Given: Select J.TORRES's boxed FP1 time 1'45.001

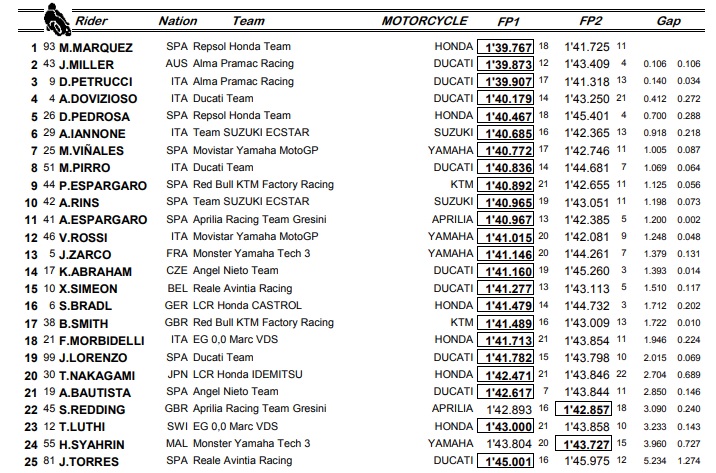Looking at the screenshot, I should click(x=507, y=462).
